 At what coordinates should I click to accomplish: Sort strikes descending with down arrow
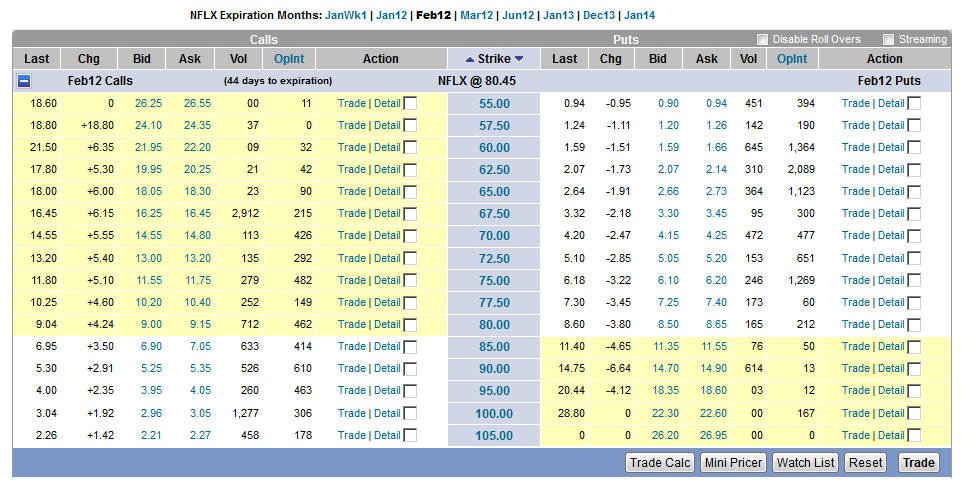tap(519, 59)
